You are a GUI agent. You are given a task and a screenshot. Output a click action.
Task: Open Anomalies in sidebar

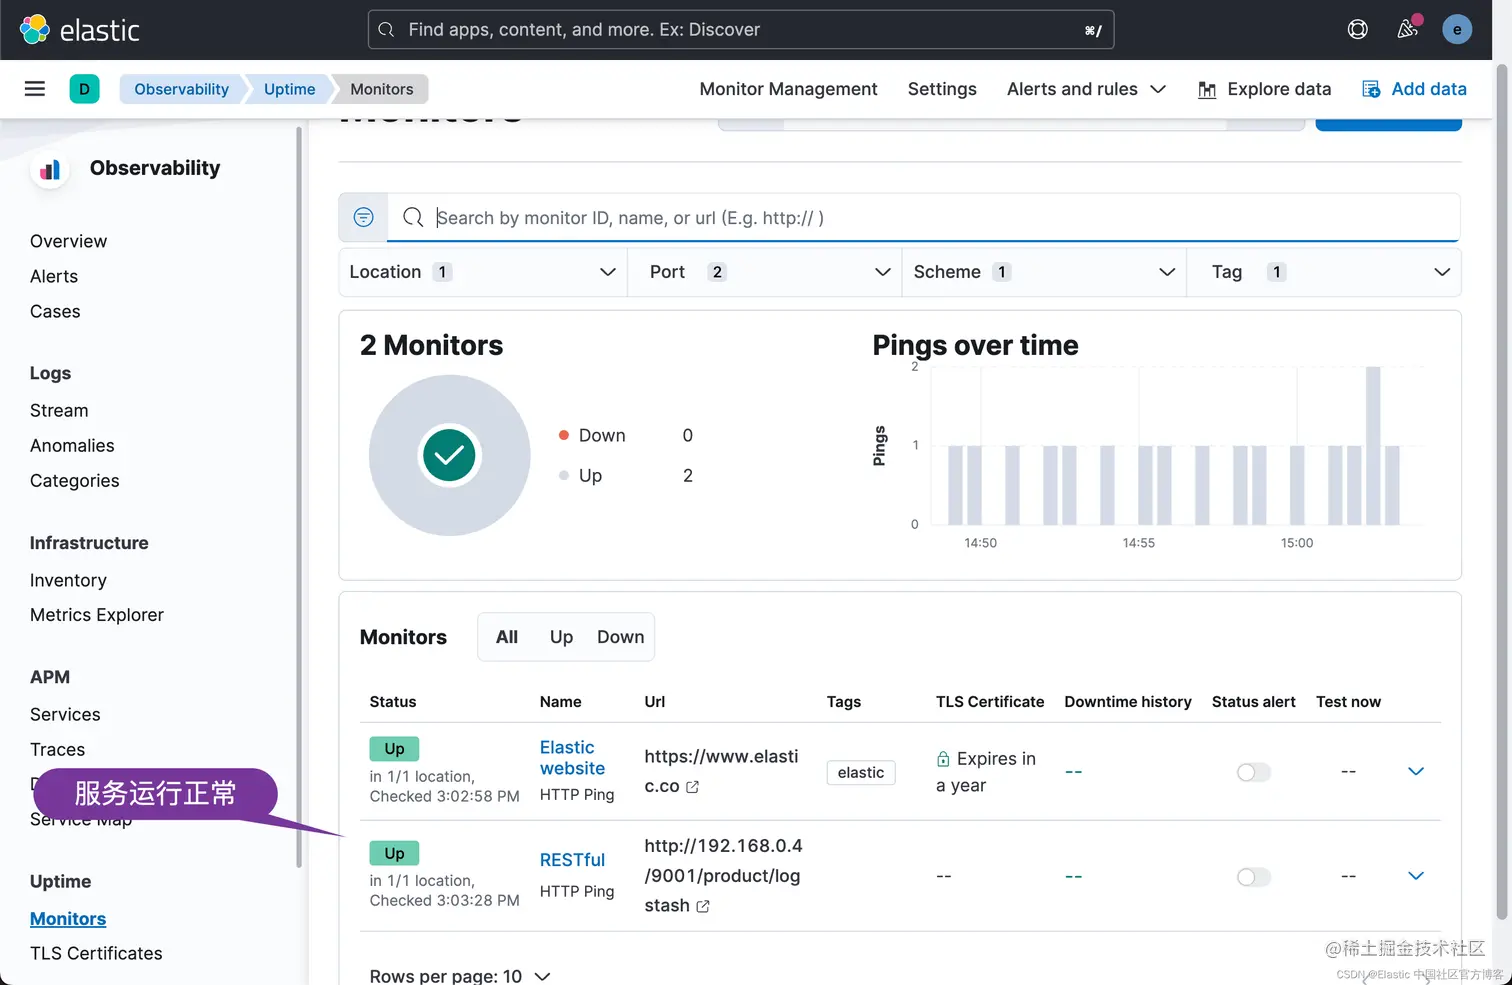72,445
